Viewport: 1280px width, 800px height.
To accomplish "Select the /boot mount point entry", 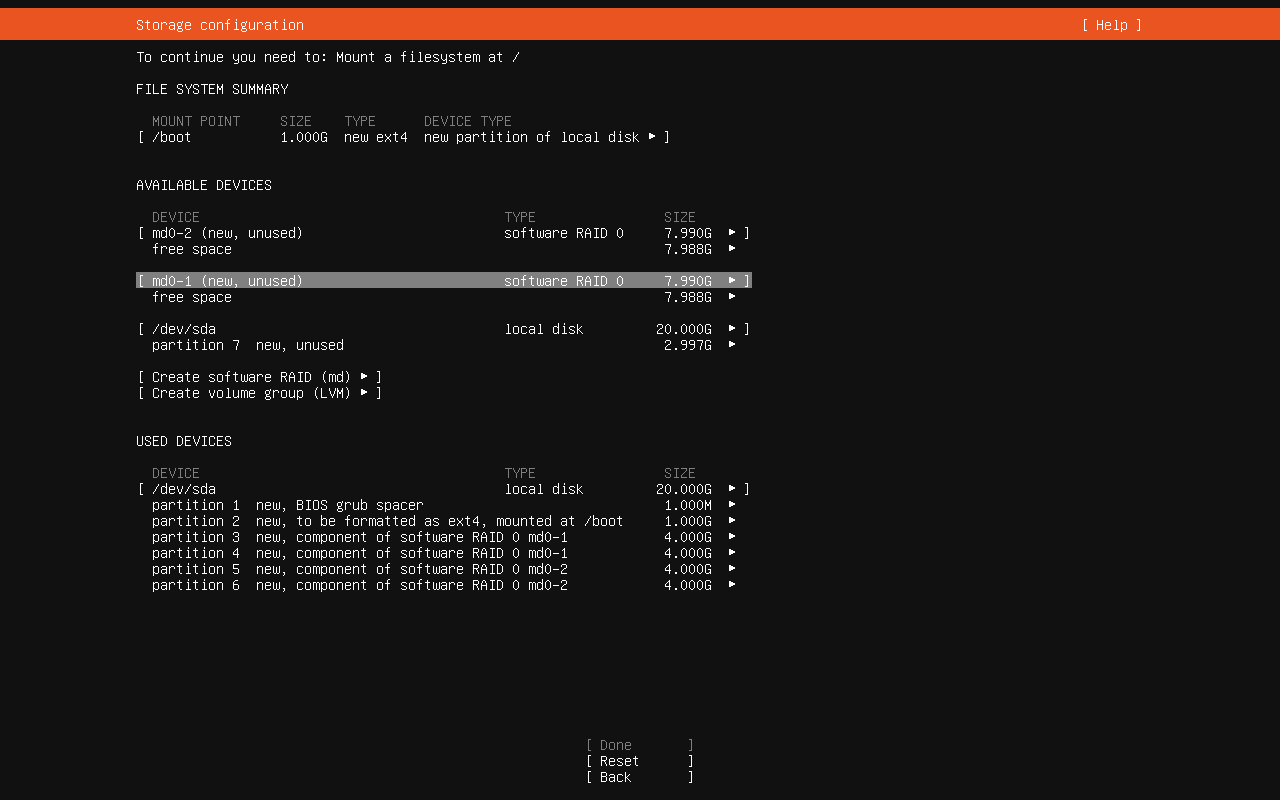I will (x=172, y=137).
